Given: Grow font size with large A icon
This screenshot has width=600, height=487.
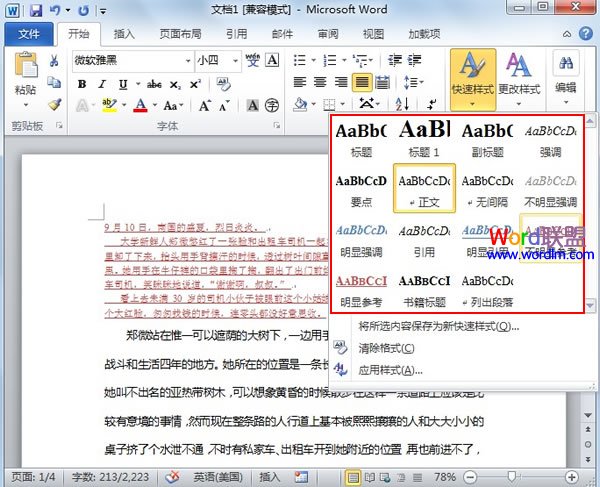Looking at the screenshot, I should 205,105.
